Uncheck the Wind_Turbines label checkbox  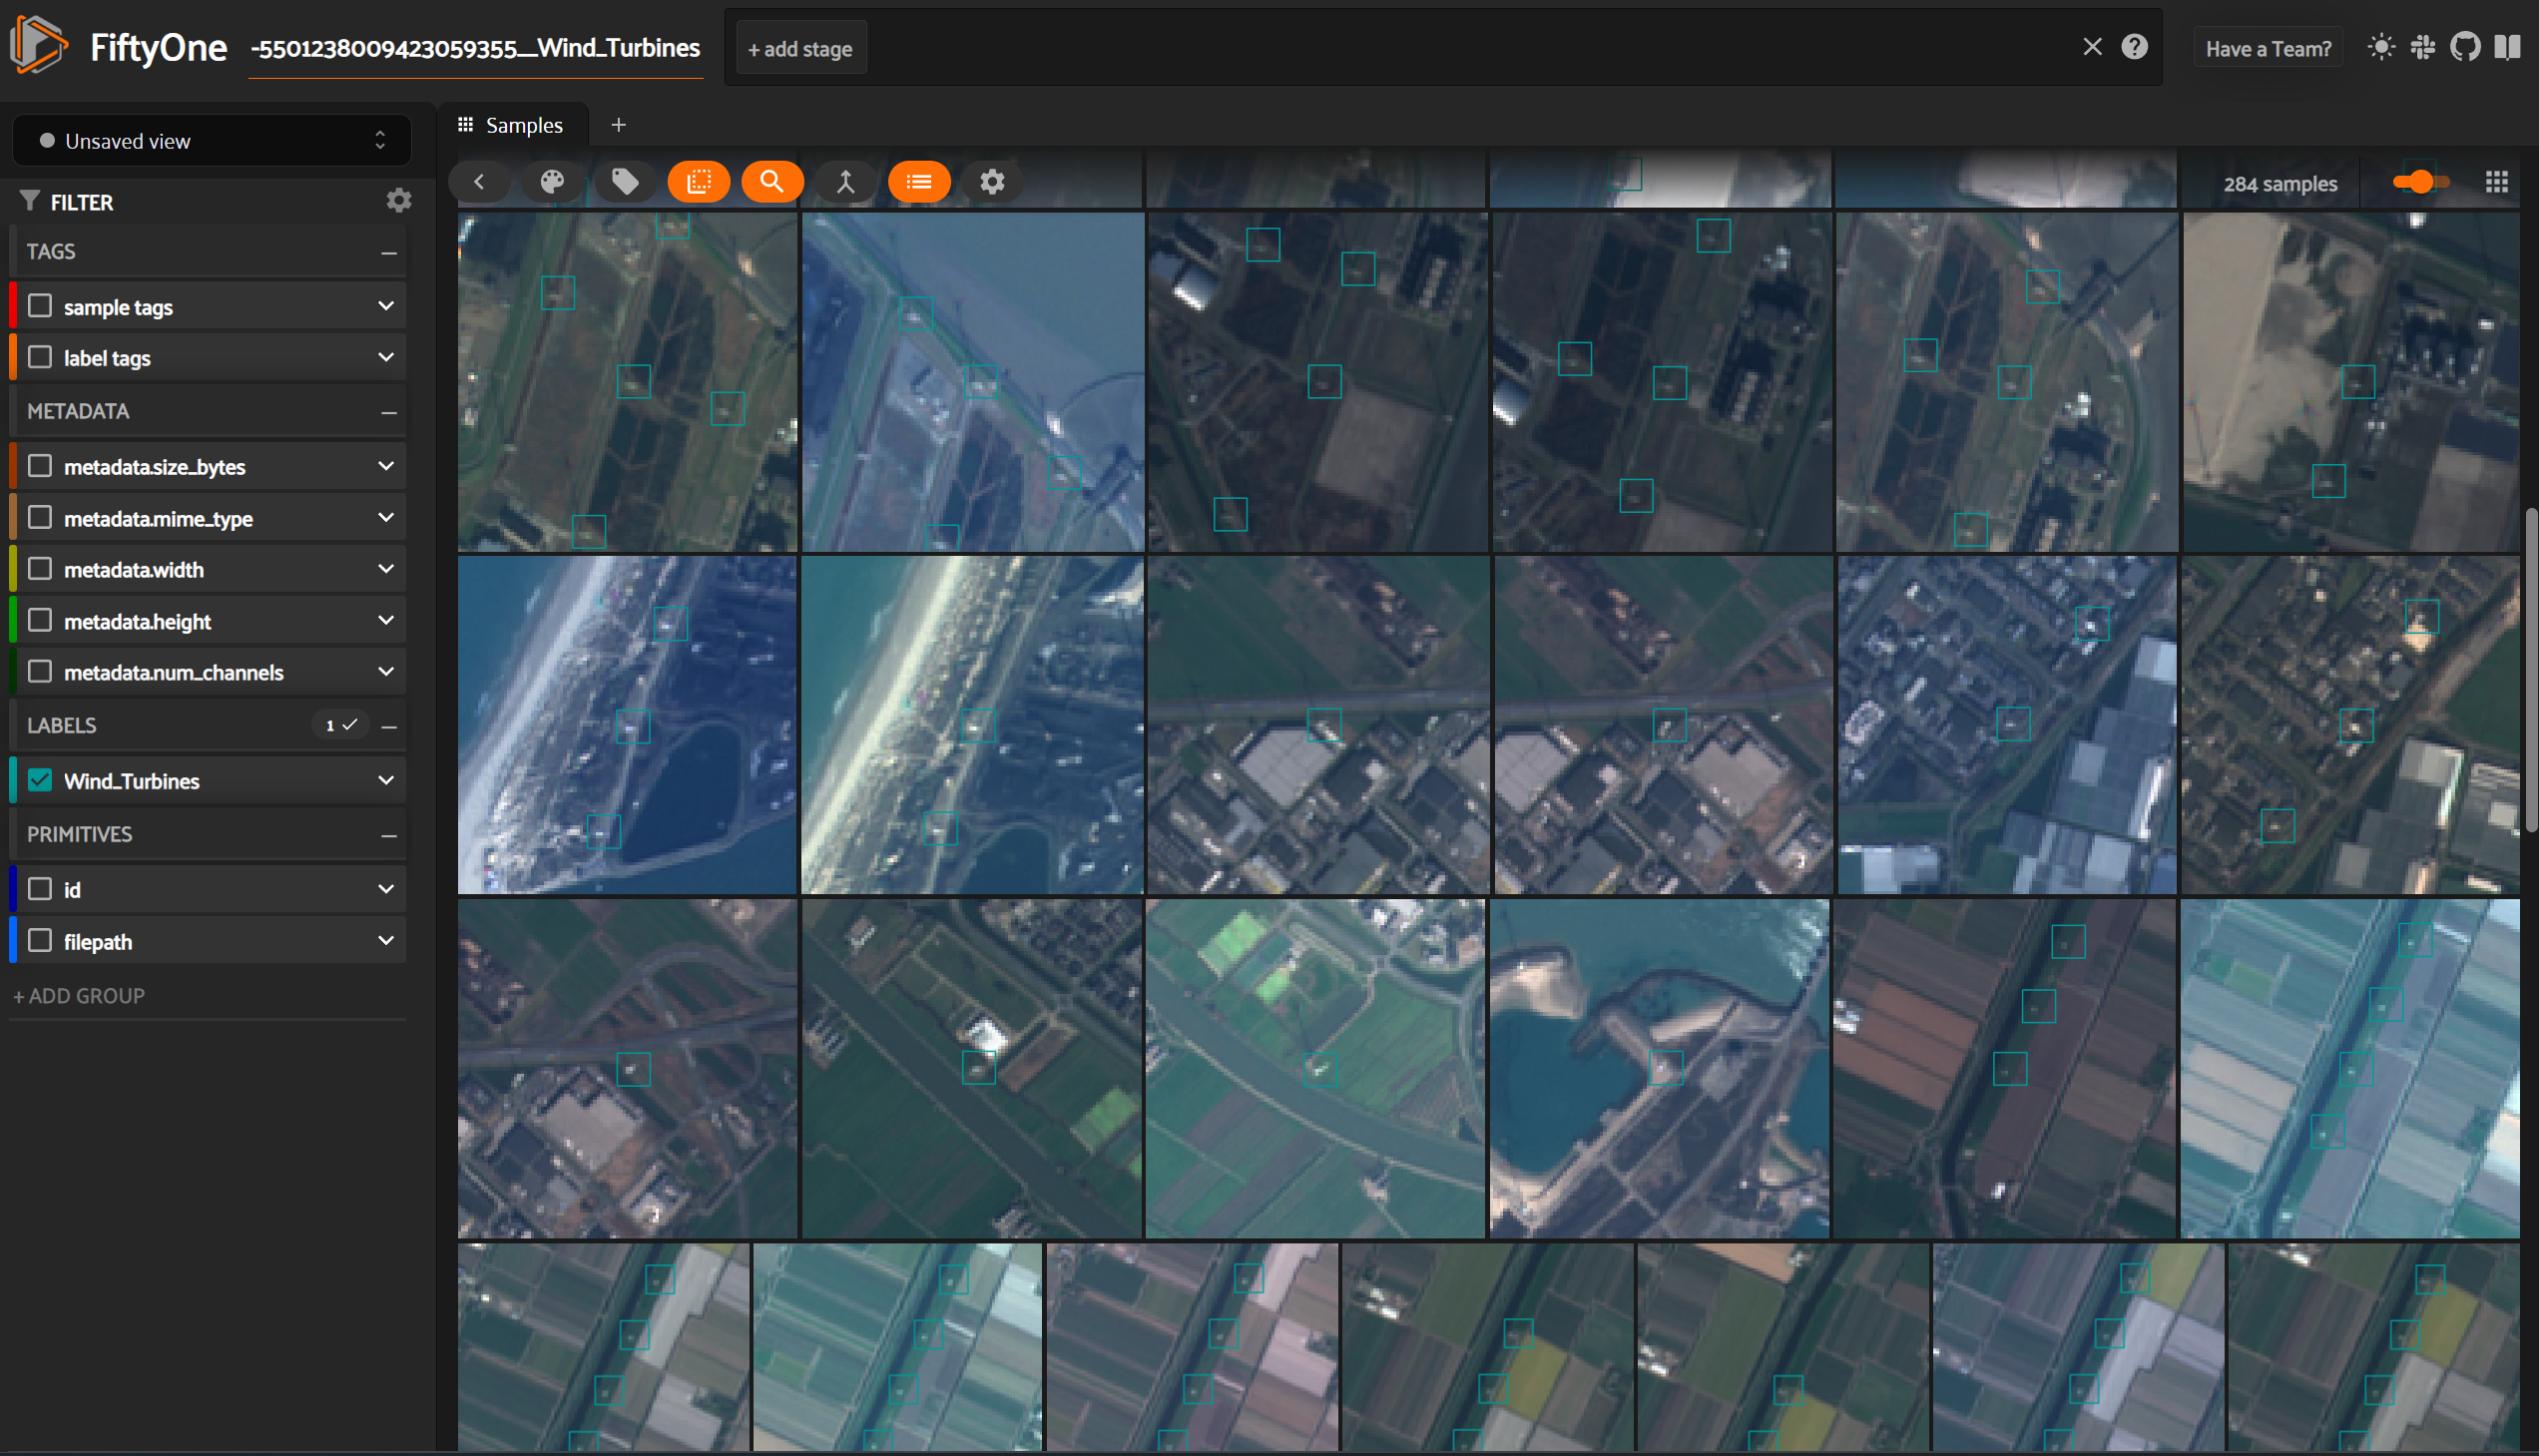pos(40,781)
